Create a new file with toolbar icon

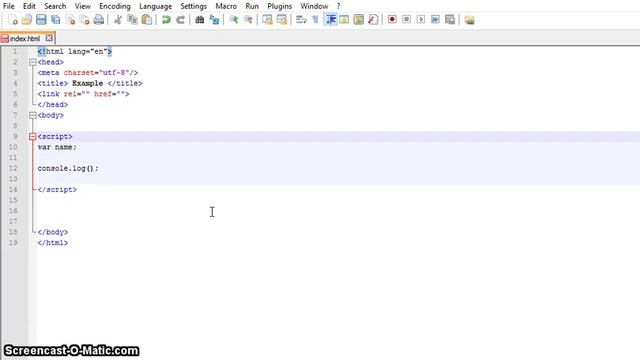[x=13, y=20]
